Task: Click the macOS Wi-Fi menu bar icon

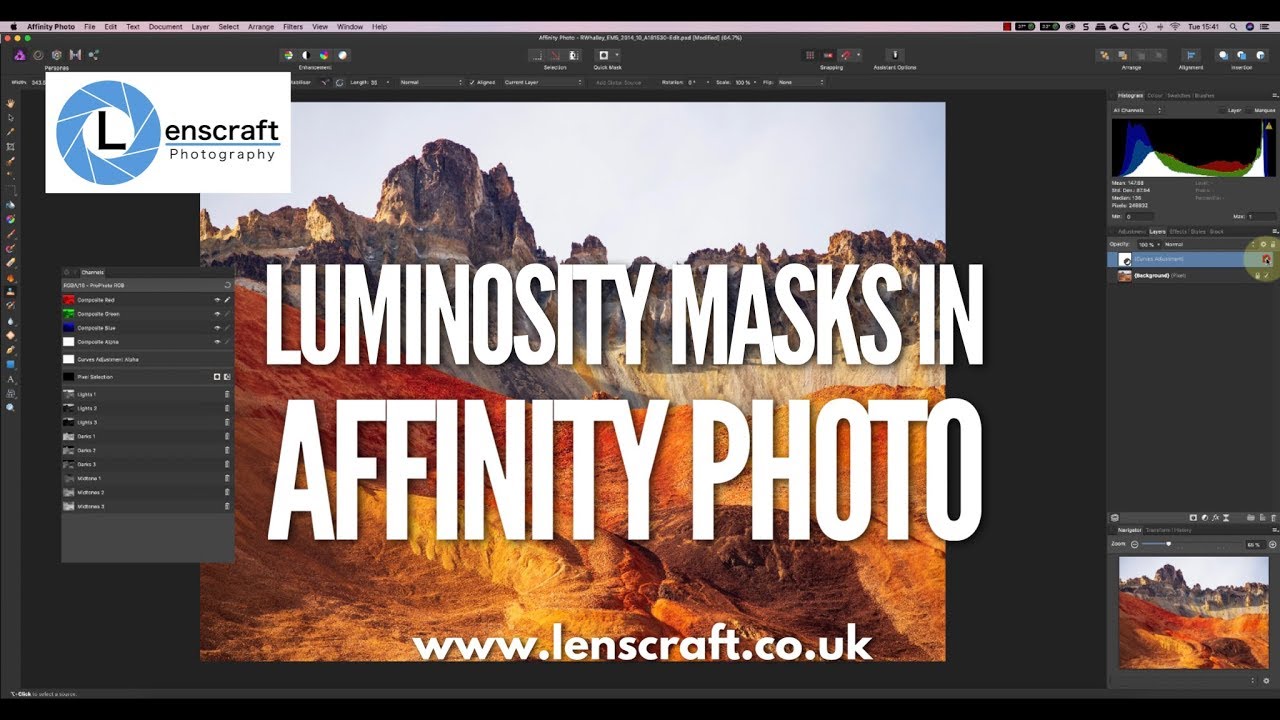Action: click(1174, 26)
